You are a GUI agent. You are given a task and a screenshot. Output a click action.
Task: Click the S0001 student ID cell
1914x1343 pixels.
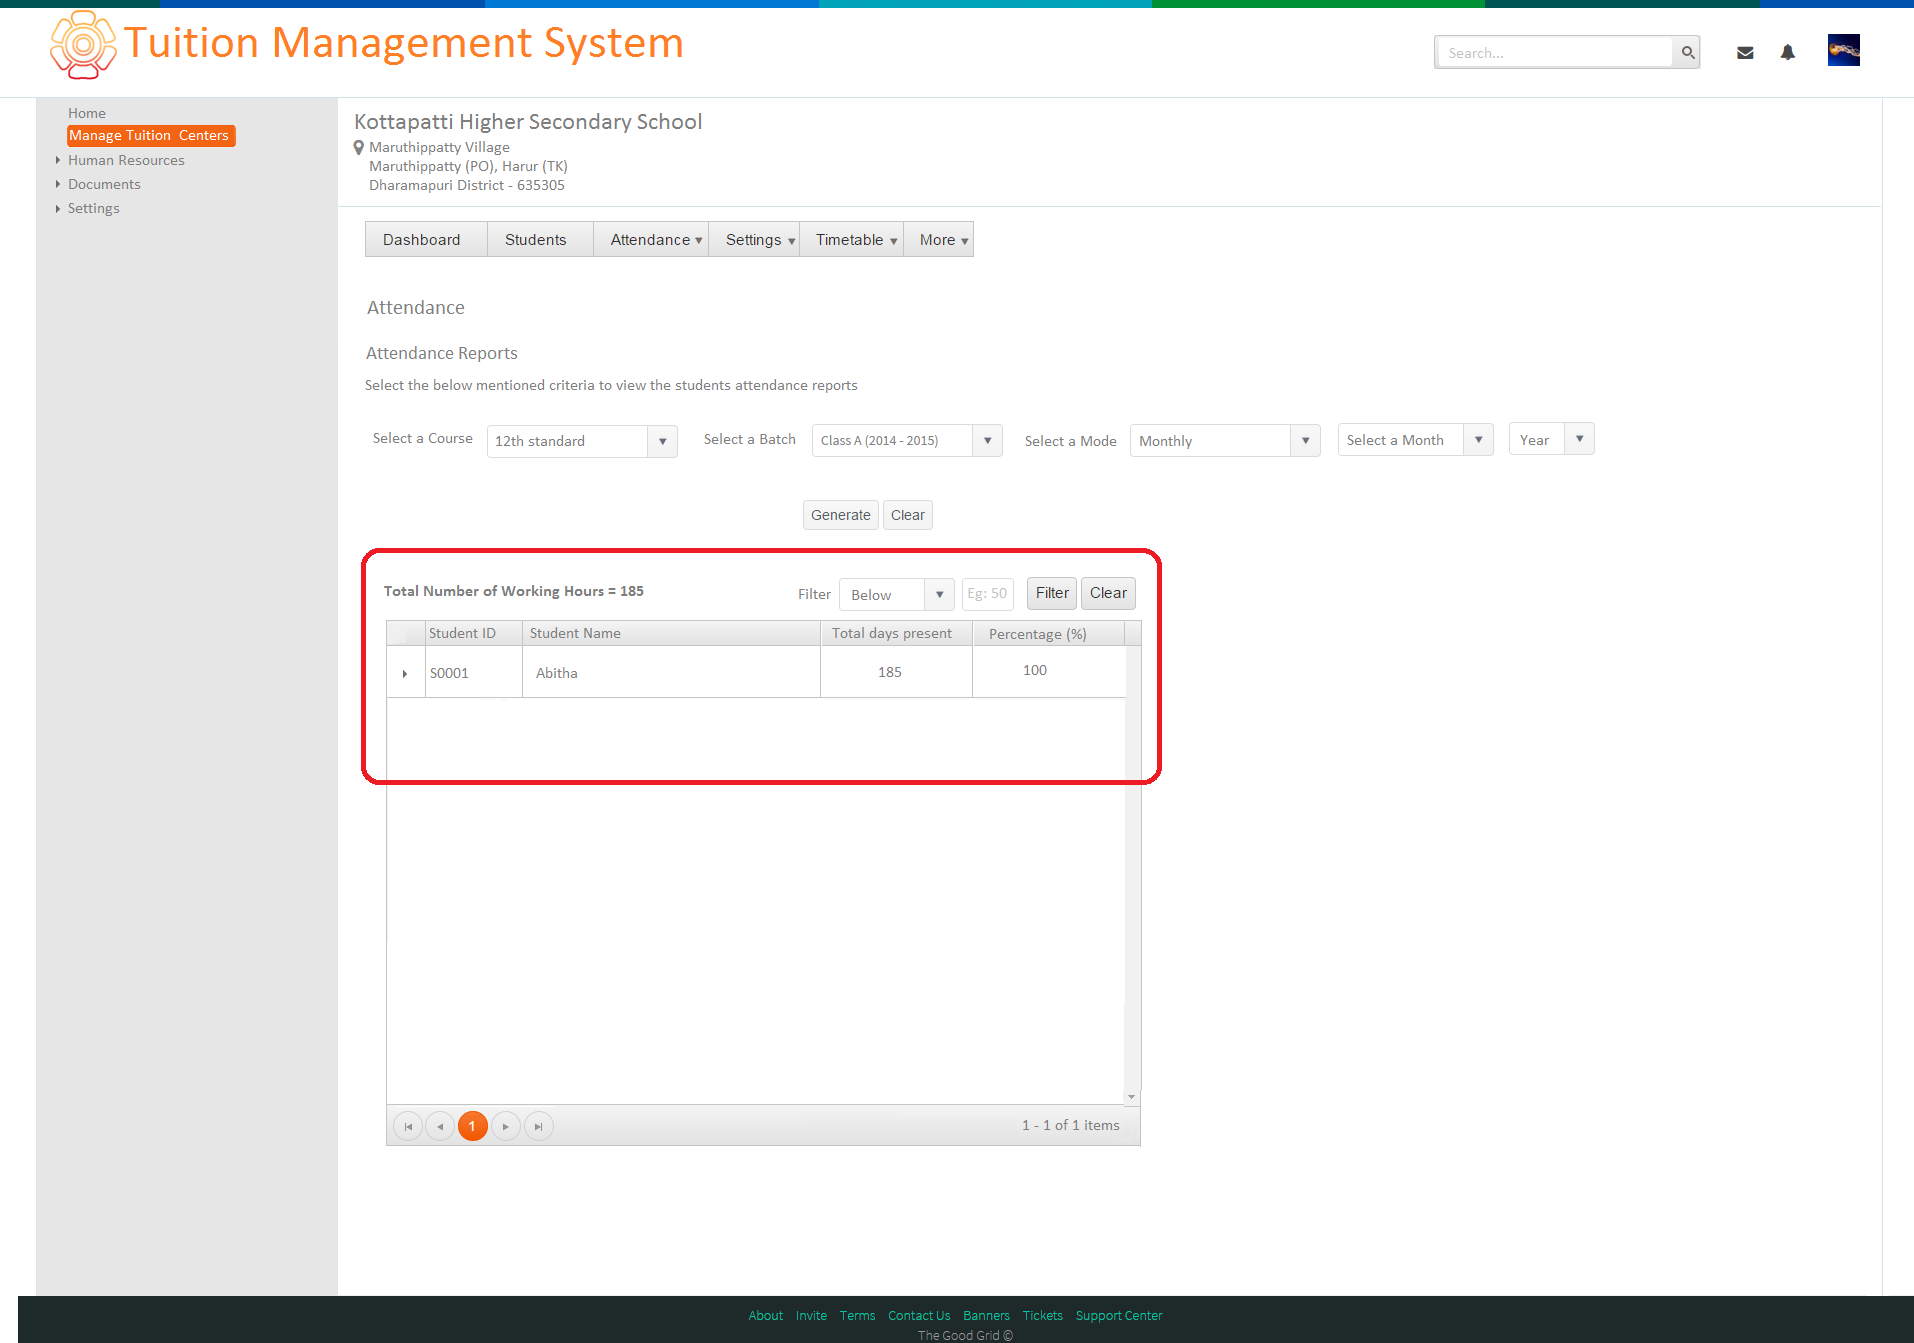coord(473,673)
